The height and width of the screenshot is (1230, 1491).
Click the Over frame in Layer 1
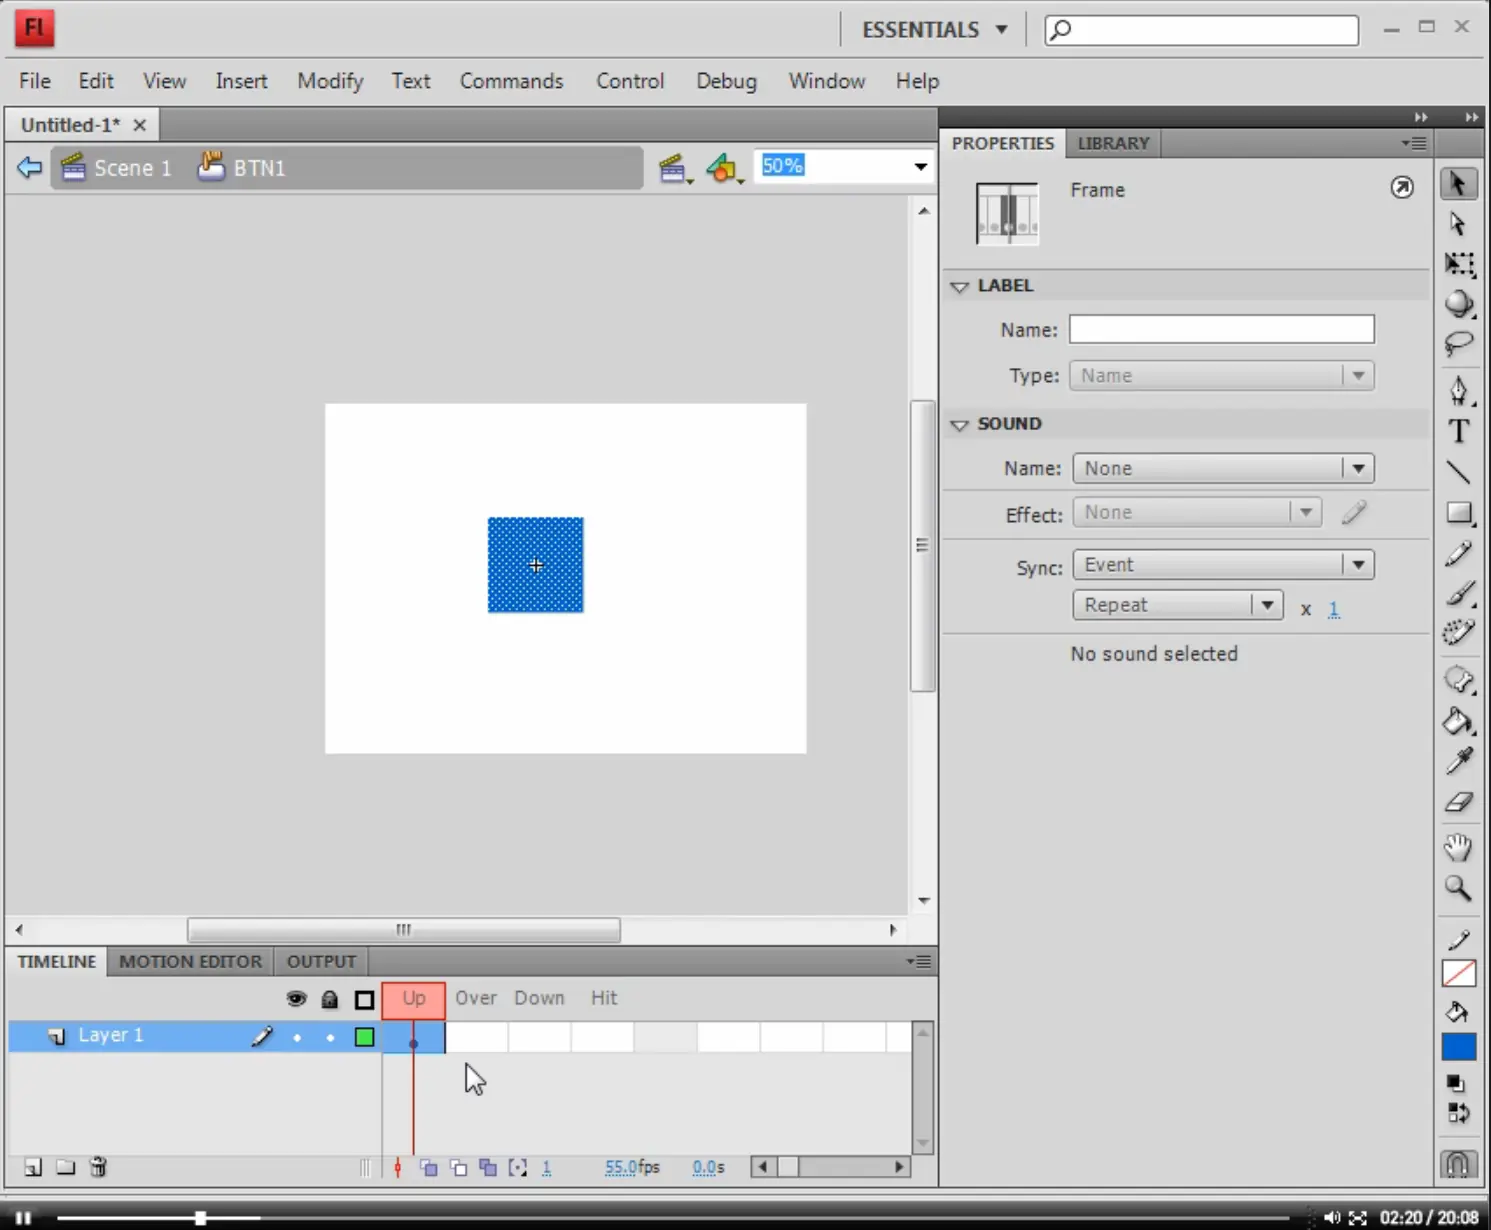coord(476,1037)
